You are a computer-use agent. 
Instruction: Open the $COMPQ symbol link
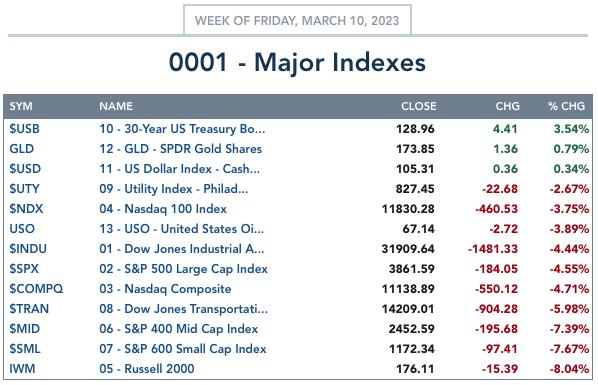point(36,289)
